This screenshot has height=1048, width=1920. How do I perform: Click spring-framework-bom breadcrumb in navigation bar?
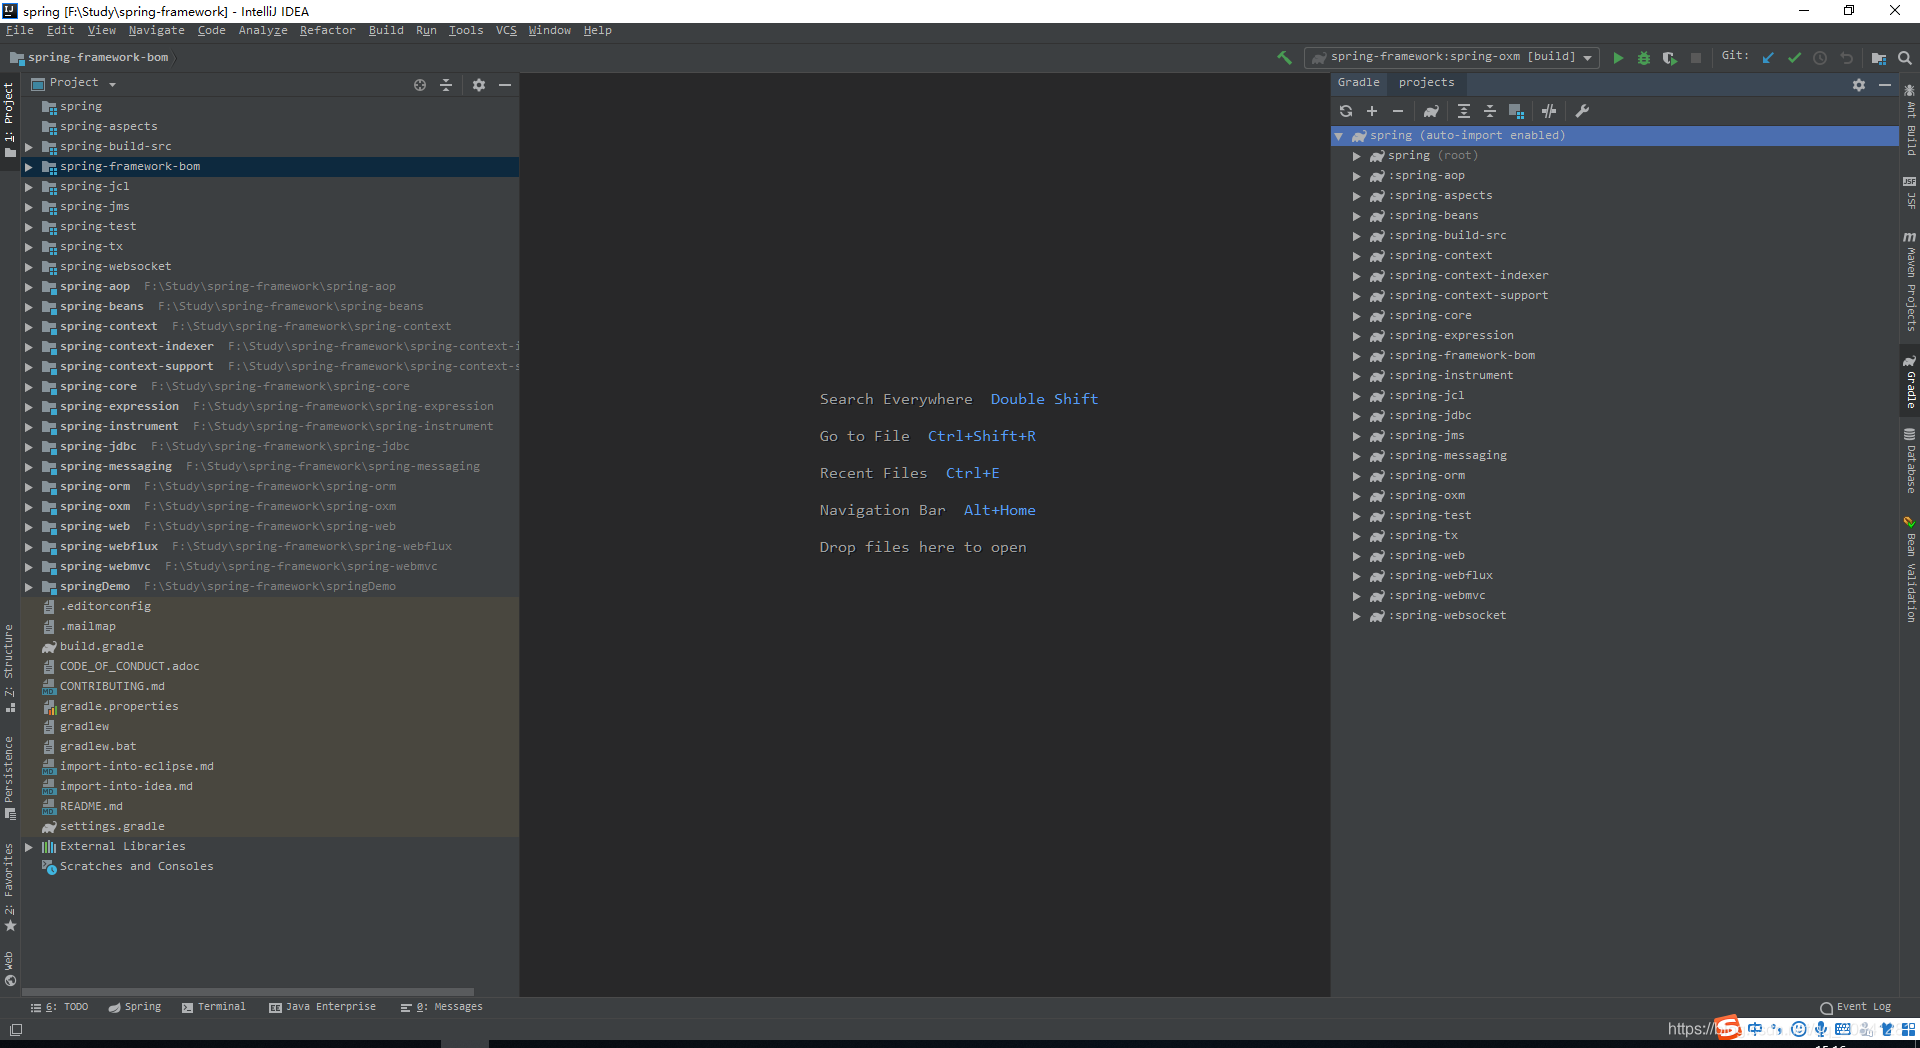click(89, 58)
